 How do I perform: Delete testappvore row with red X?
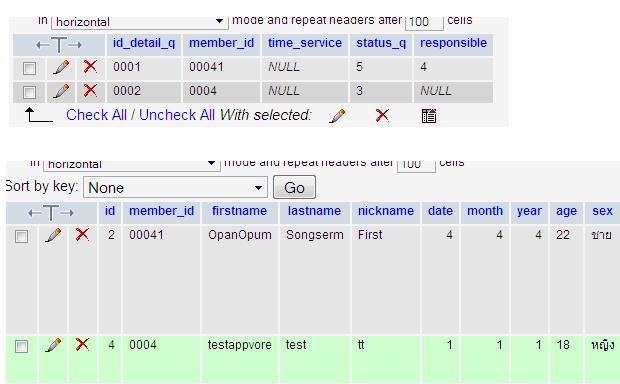82,344
